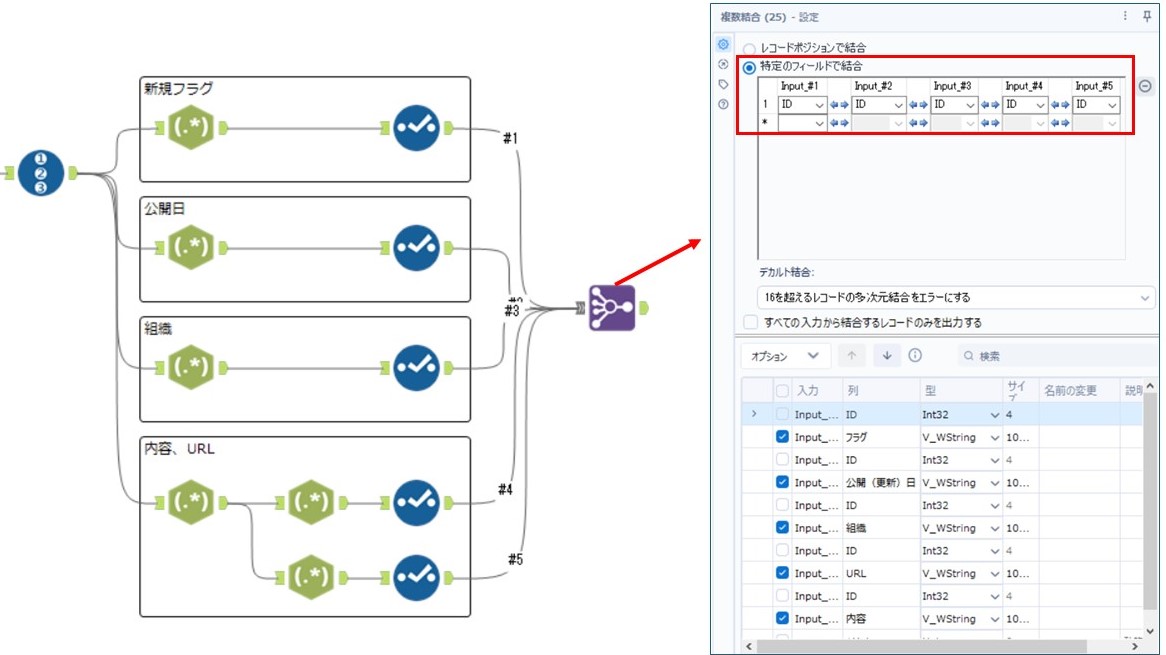
Task: Select the Join Multiple tool on canvas
Action: pos(611,309)
